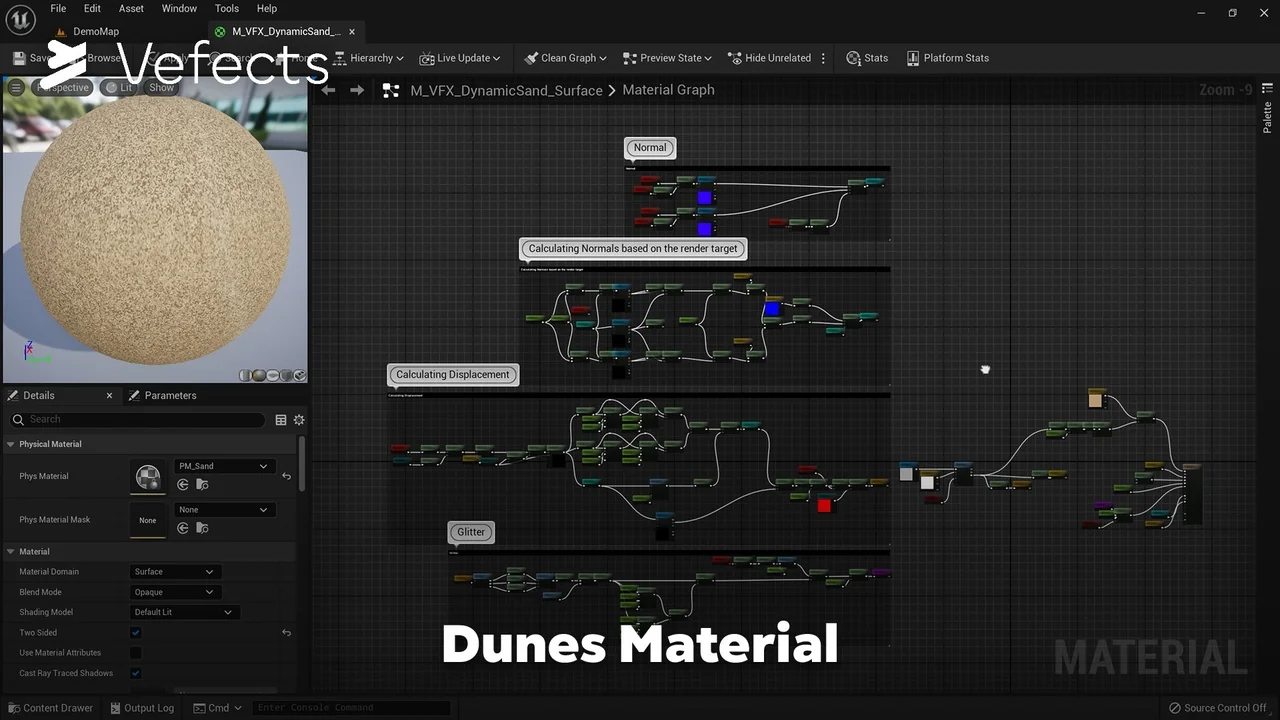
Task: Open the Material Domain dropdown
Action: 174,572
